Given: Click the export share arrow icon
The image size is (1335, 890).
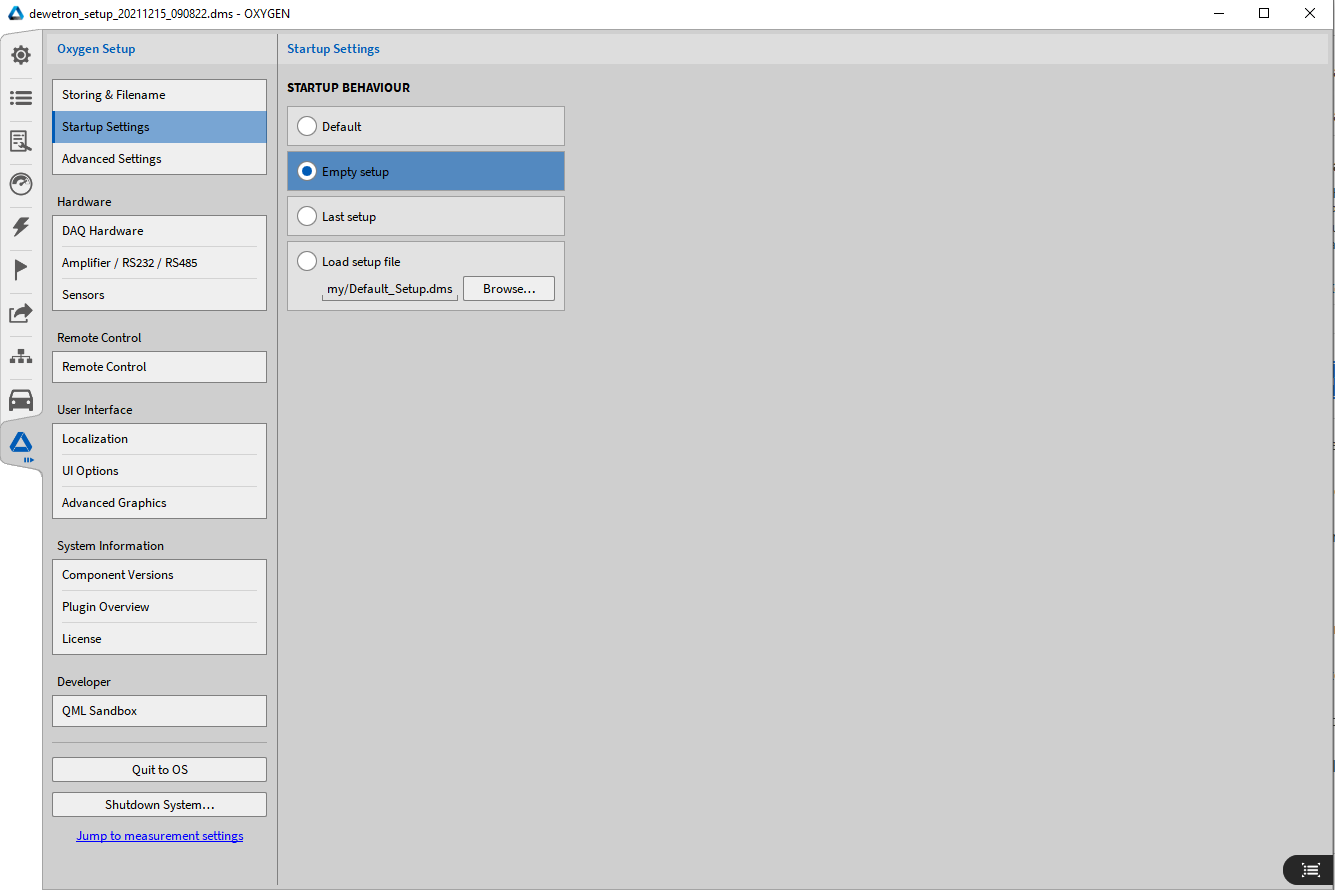Looking at the screenshot, I should point(21,314).
